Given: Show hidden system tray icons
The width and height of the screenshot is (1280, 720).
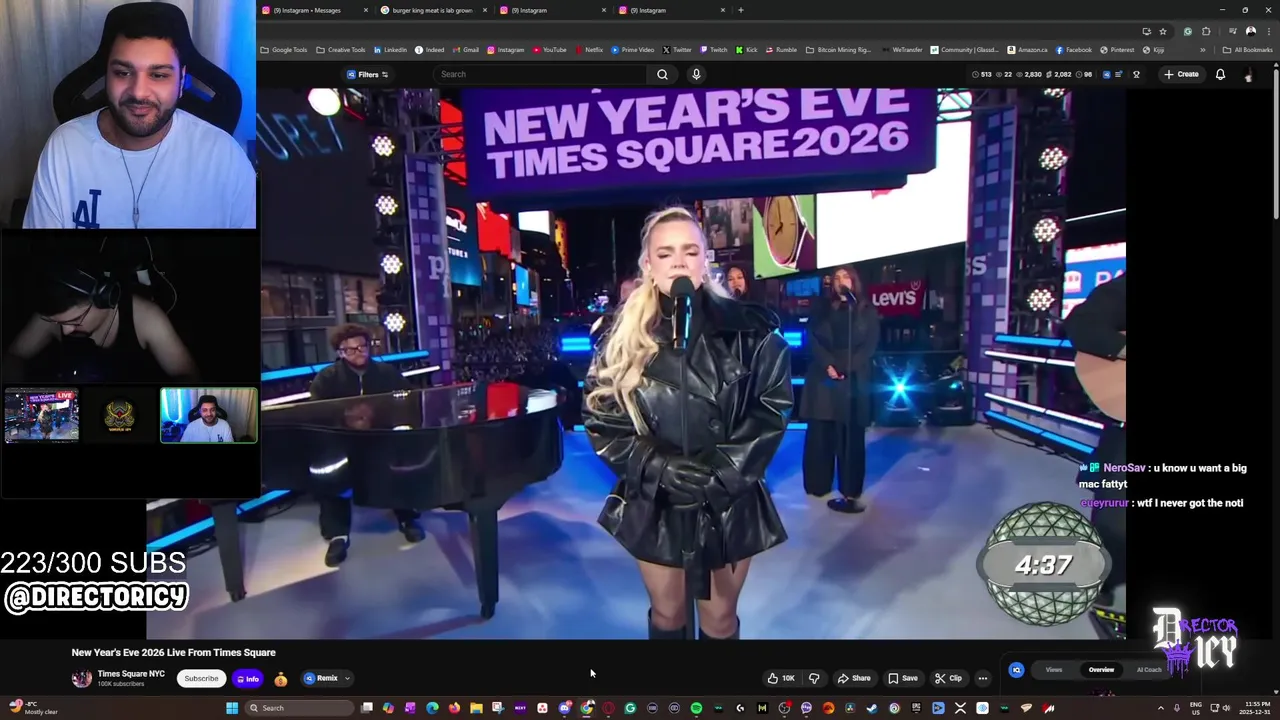Looking at the screenshot, I should click(x=1161, y=708).
